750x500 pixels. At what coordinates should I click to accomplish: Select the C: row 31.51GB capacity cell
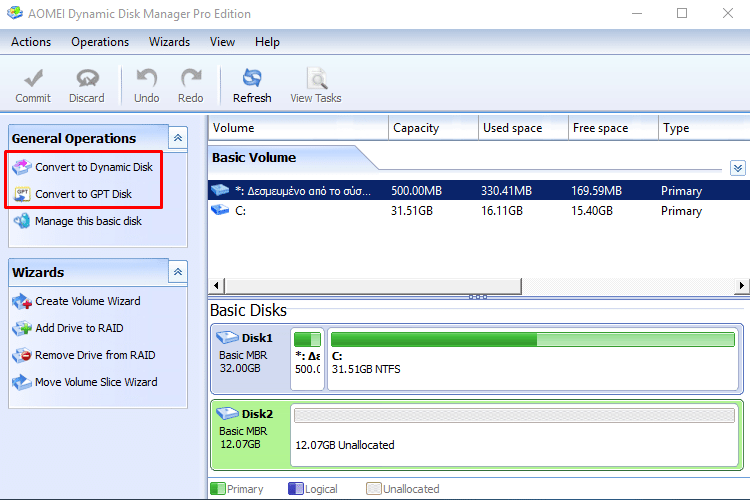[x=412, y=211]
